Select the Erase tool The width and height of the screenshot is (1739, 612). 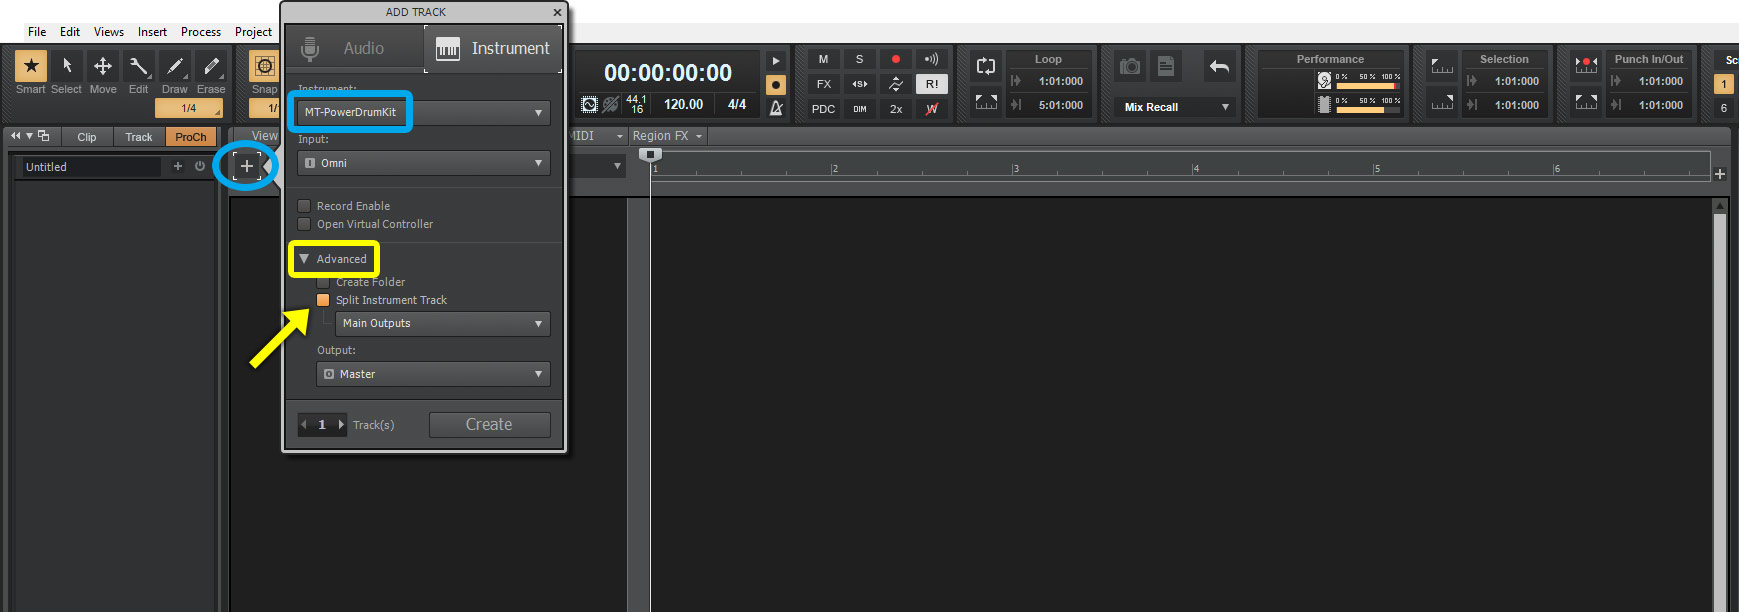tap(211, 66)
